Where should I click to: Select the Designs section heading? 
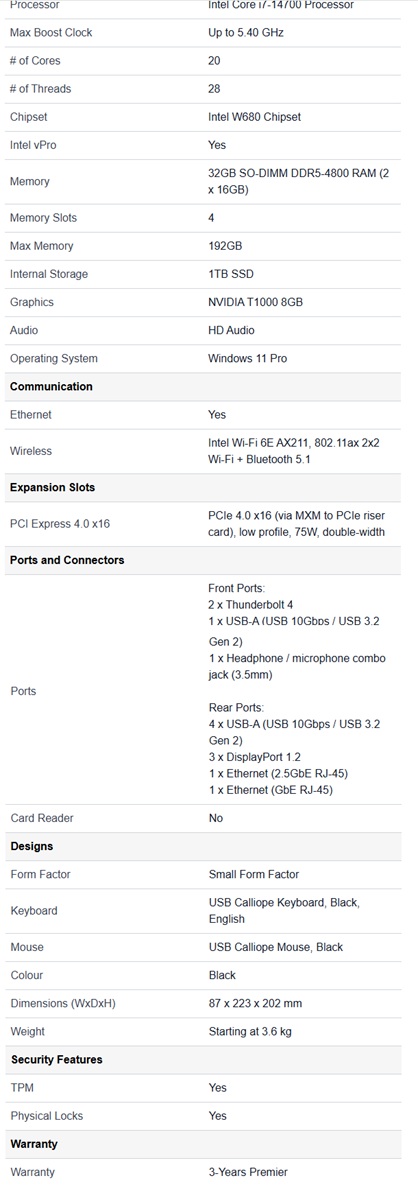pyautogui.click(x=32, y=846)
